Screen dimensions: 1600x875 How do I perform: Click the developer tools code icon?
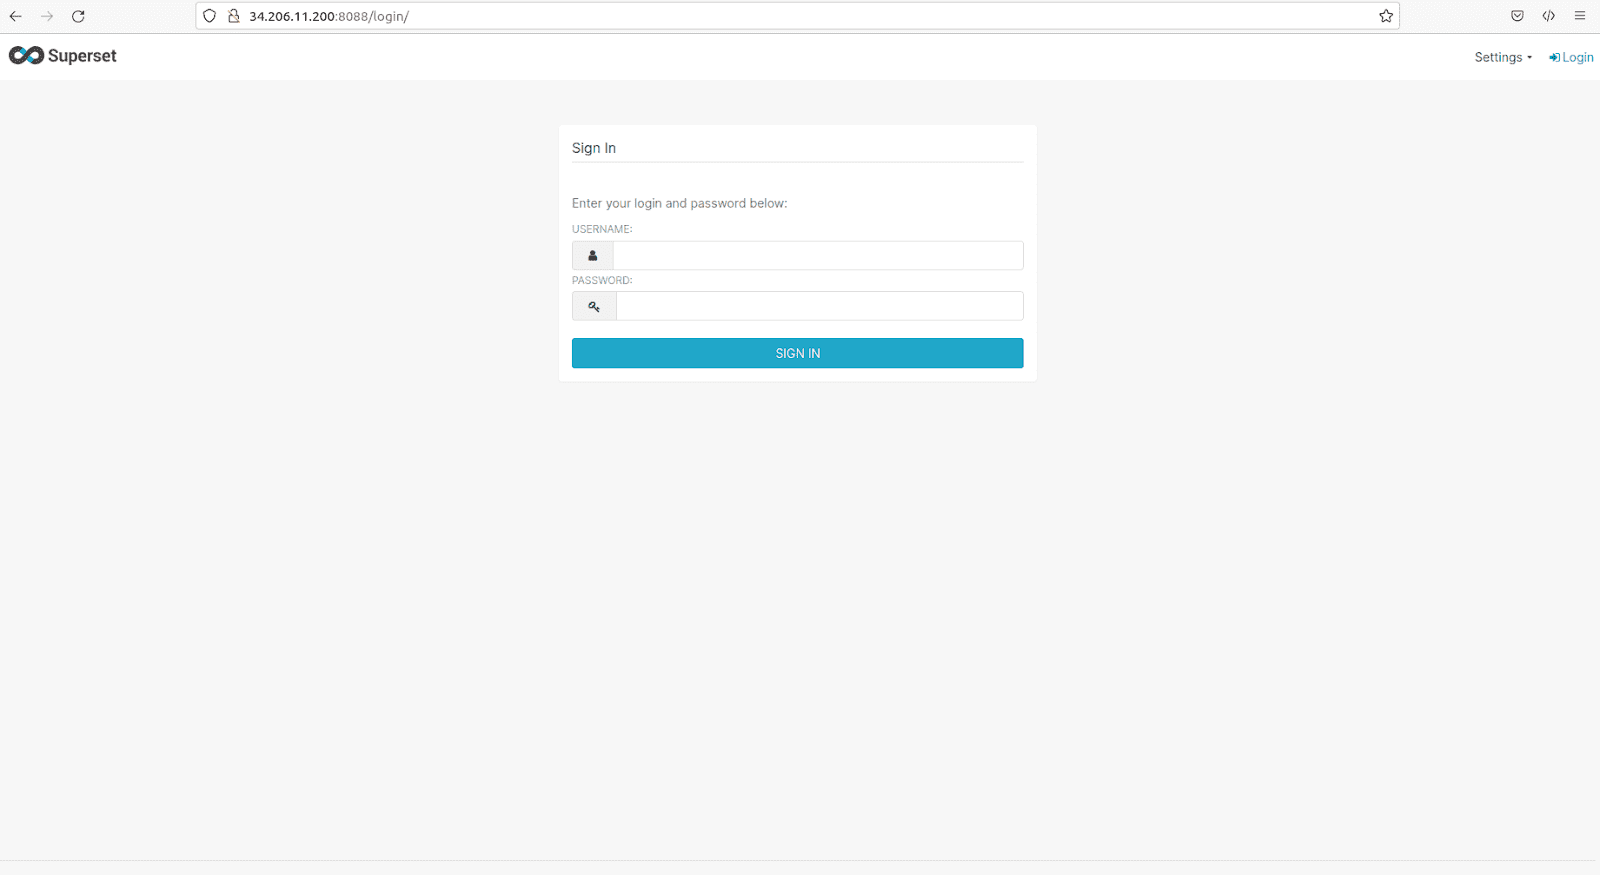pyautogui.click(x=1548, y=16)
